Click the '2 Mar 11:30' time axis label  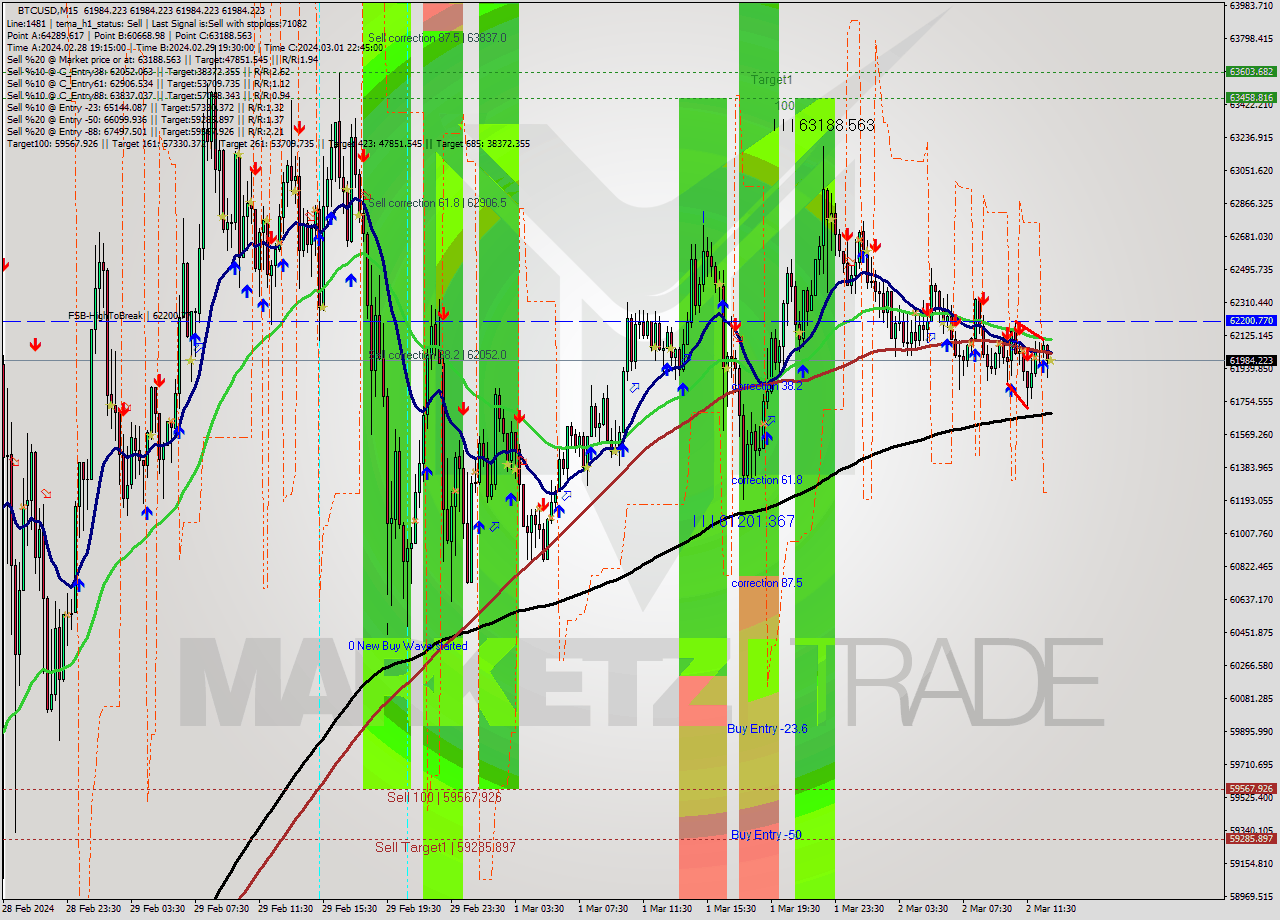coord(1051,909)
